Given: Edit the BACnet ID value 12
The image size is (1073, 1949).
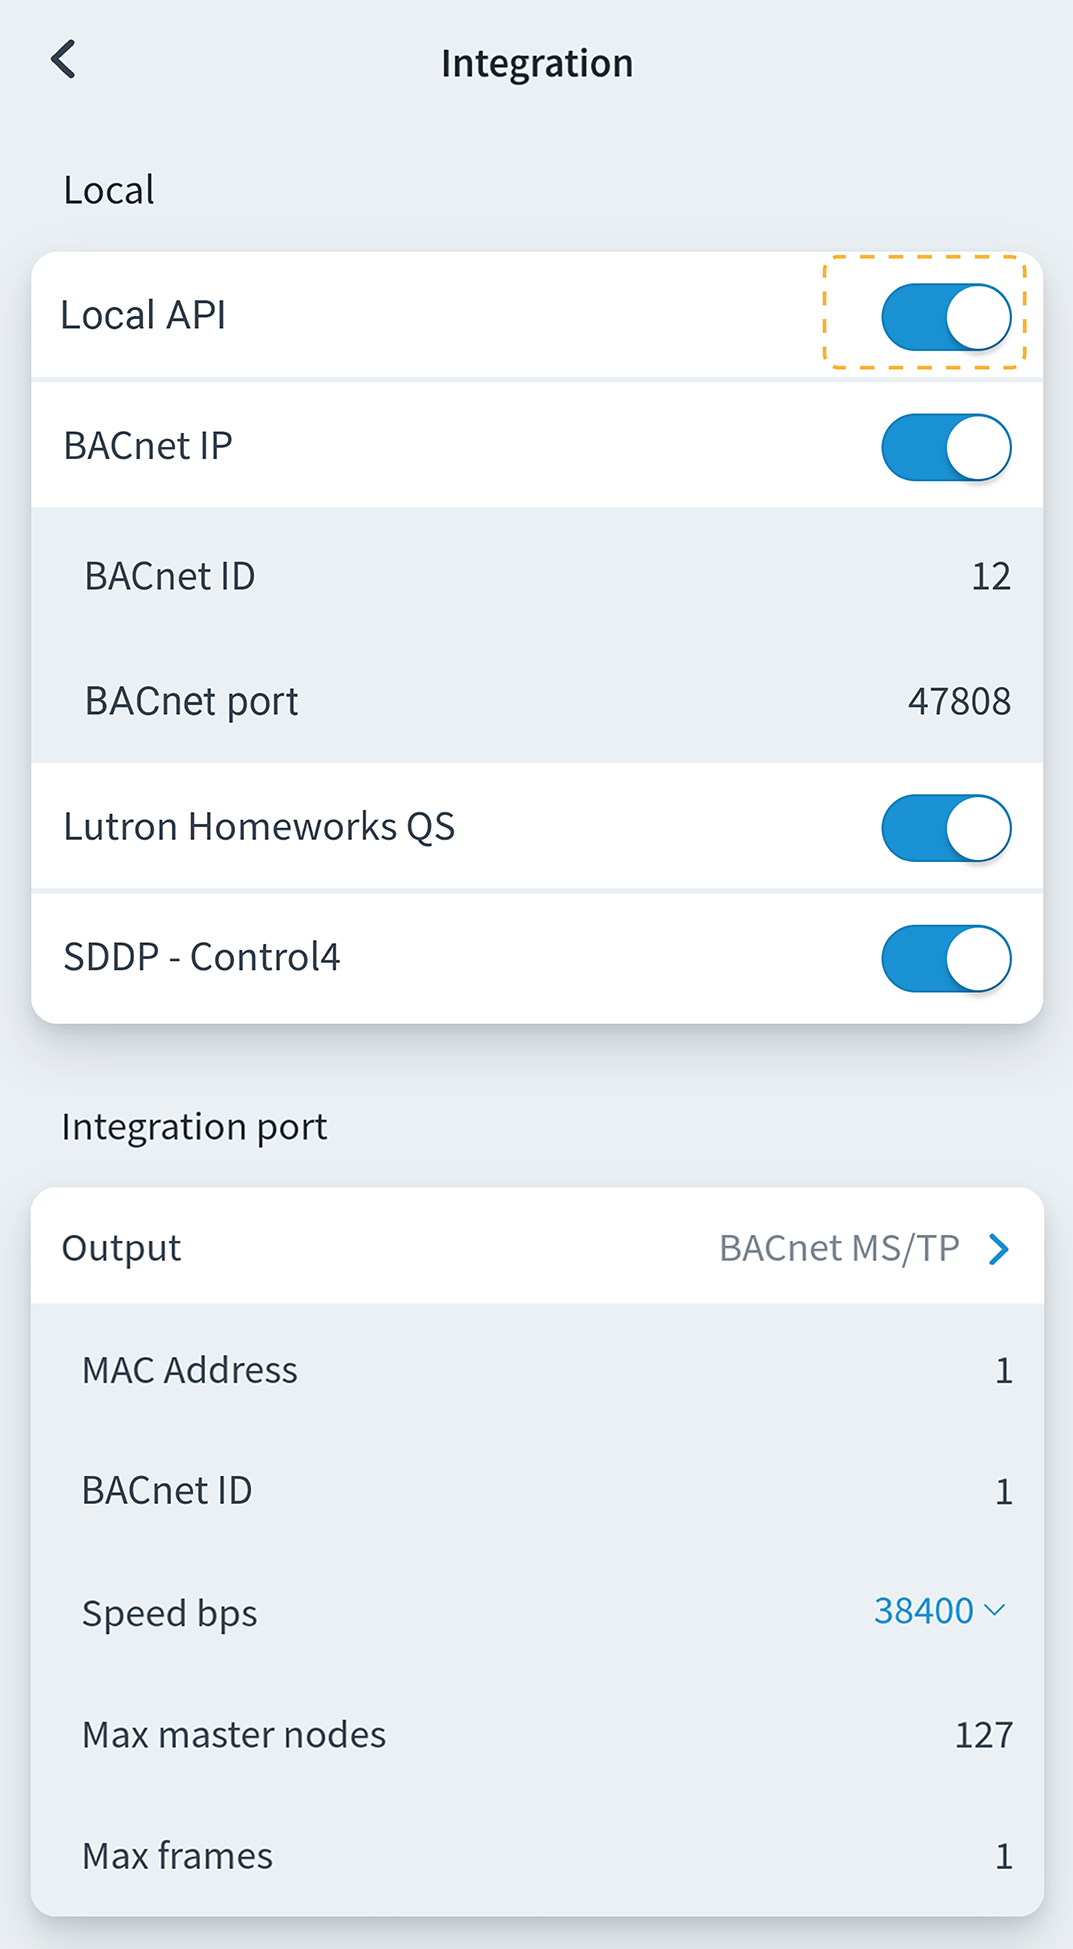Looking at the screenshot, I should tap(990, 576).
